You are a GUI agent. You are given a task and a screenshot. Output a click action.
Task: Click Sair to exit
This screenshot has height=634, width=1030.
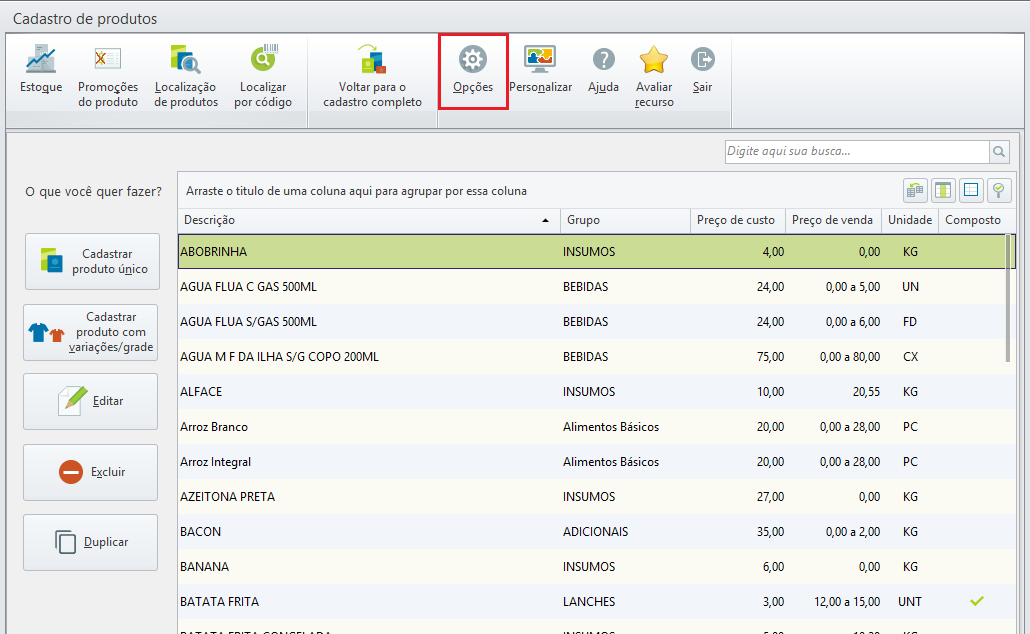click(x=703, y=70)
